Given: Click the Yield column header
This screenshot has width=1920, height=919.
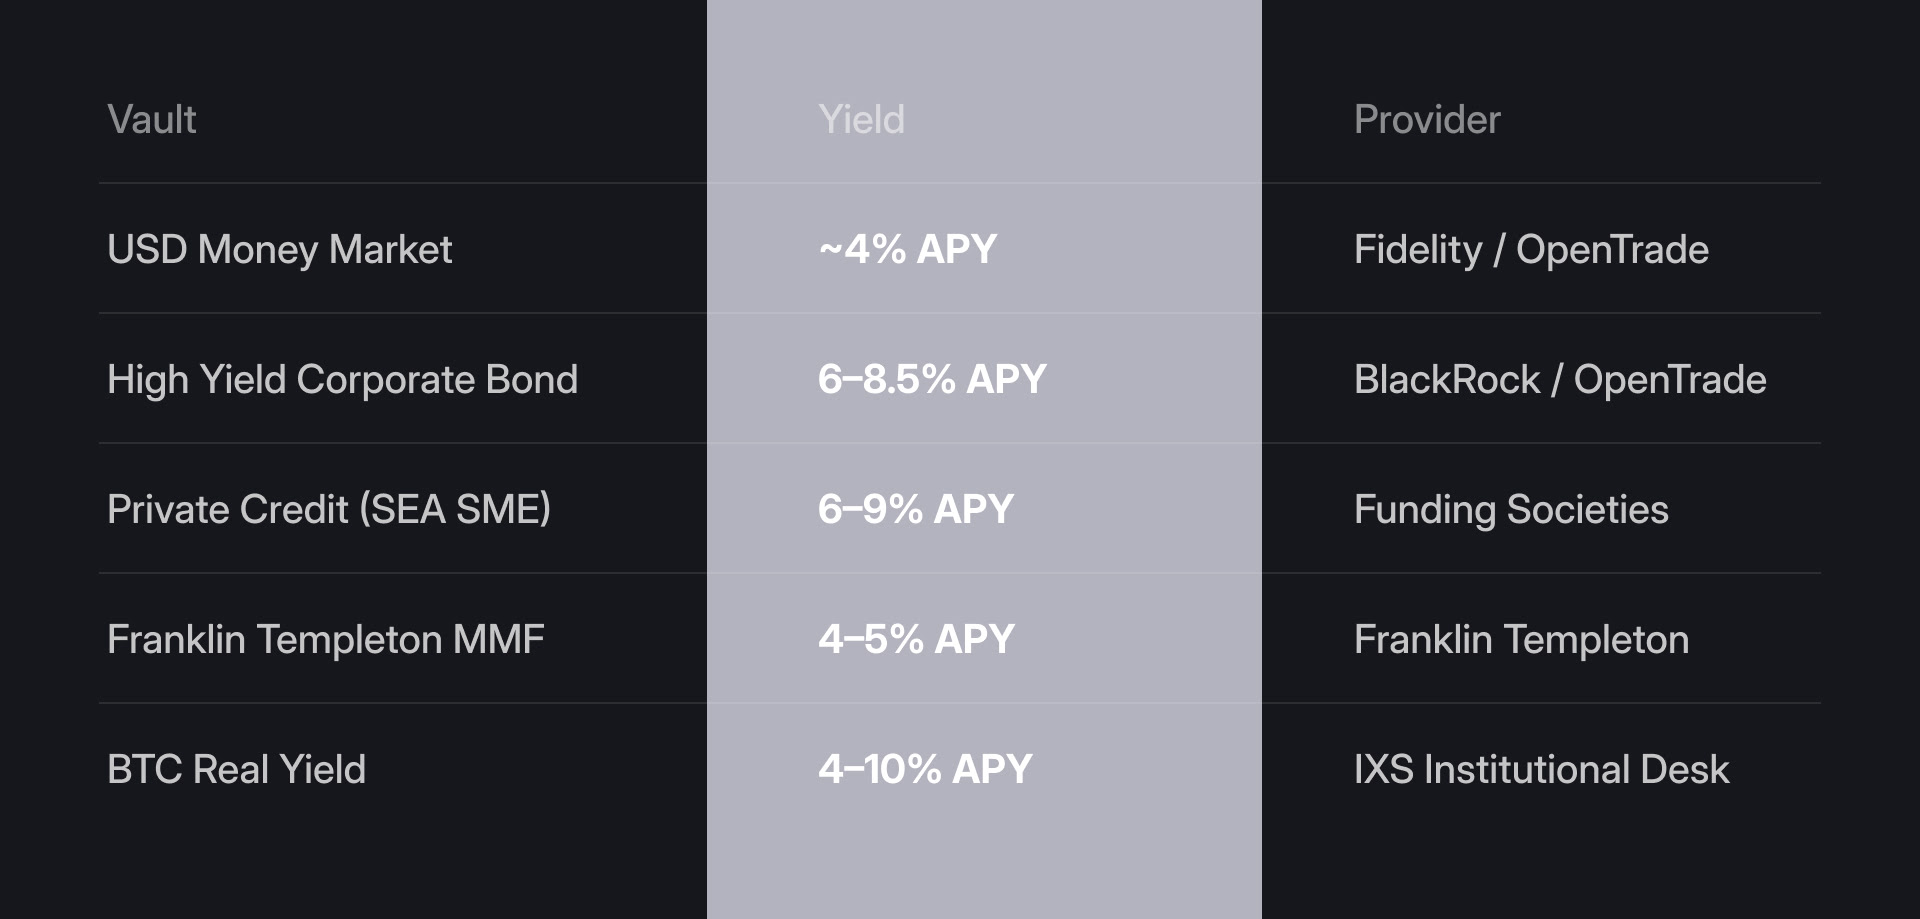Looking at the screenshot, I should tap(861, 120).
